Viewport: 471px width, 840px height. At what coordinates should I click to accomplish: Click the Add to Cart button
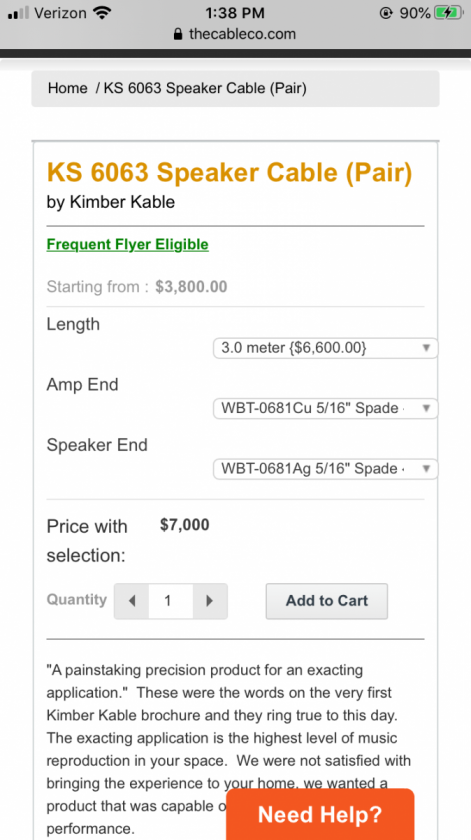point(327,601)
